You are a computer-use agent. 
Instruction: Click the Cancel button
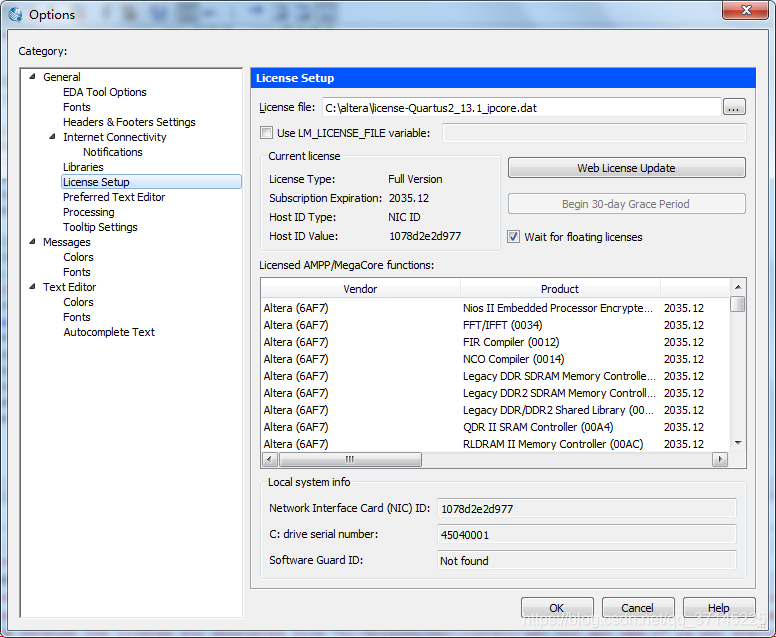(637, 607)
